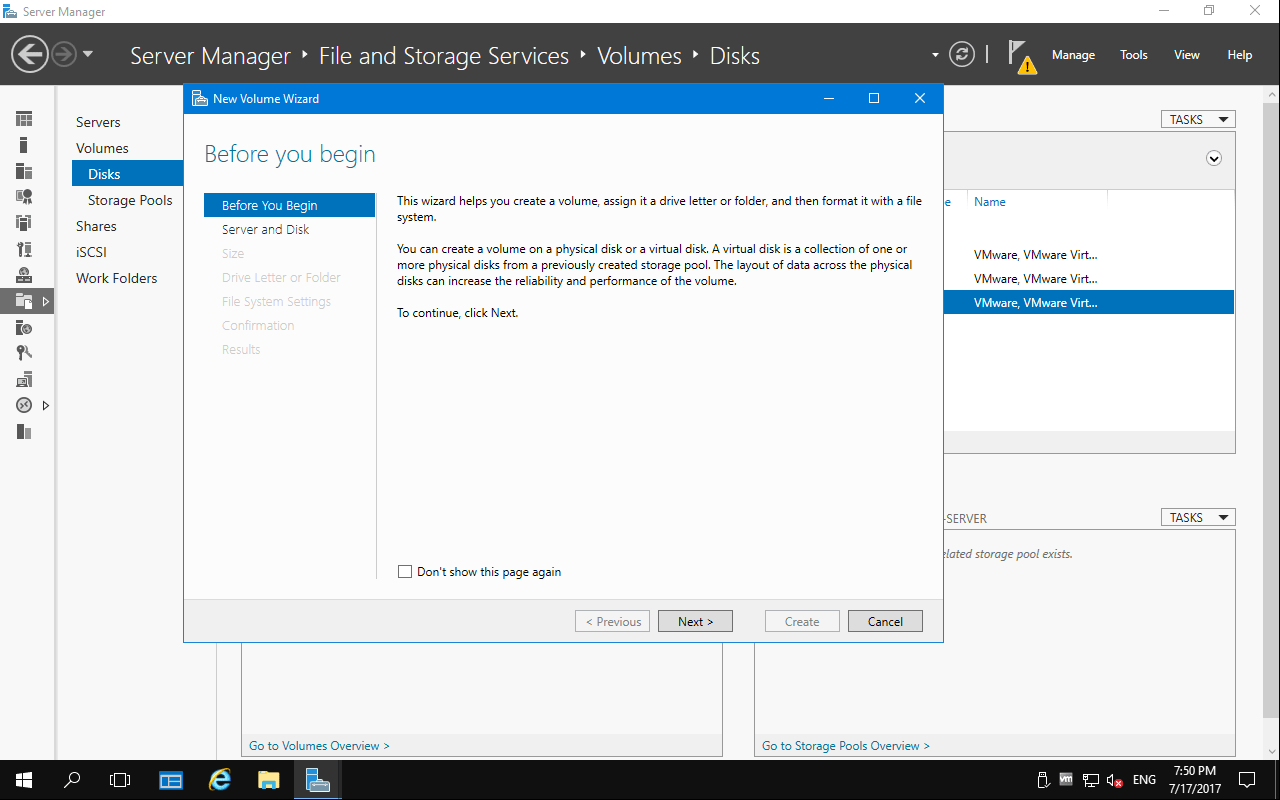Check Don't show this page again
This screenshot has height=800, width=1280.
coord(405,572)
